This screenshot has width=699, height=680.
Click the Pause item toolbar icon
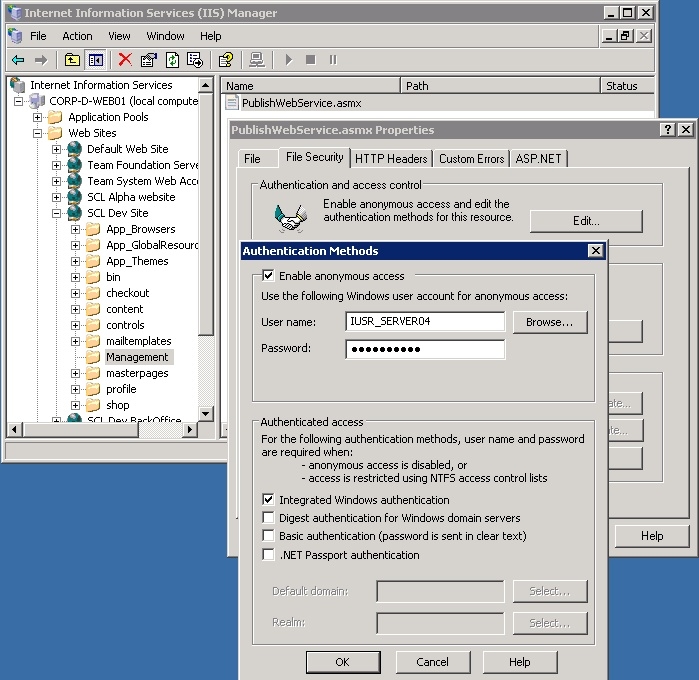coord(333,60)
